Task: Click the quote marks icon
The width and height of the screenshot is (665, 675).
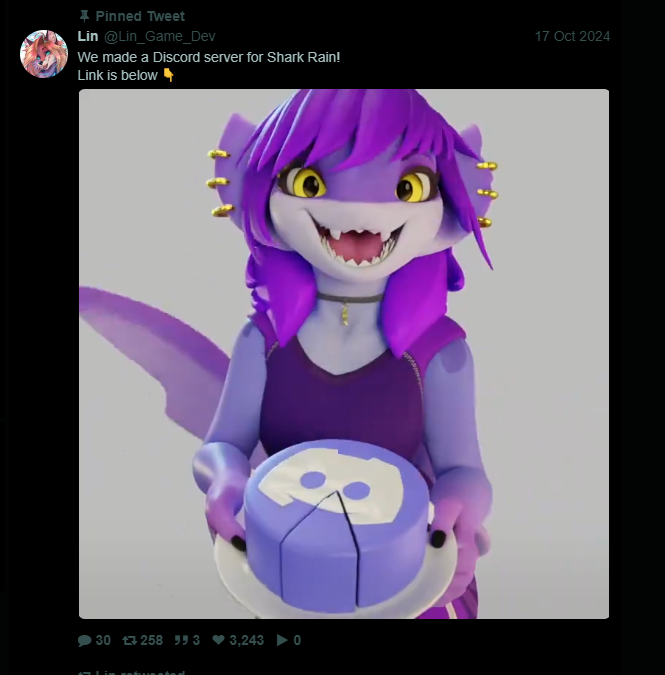Action: (x=181, y=641)
